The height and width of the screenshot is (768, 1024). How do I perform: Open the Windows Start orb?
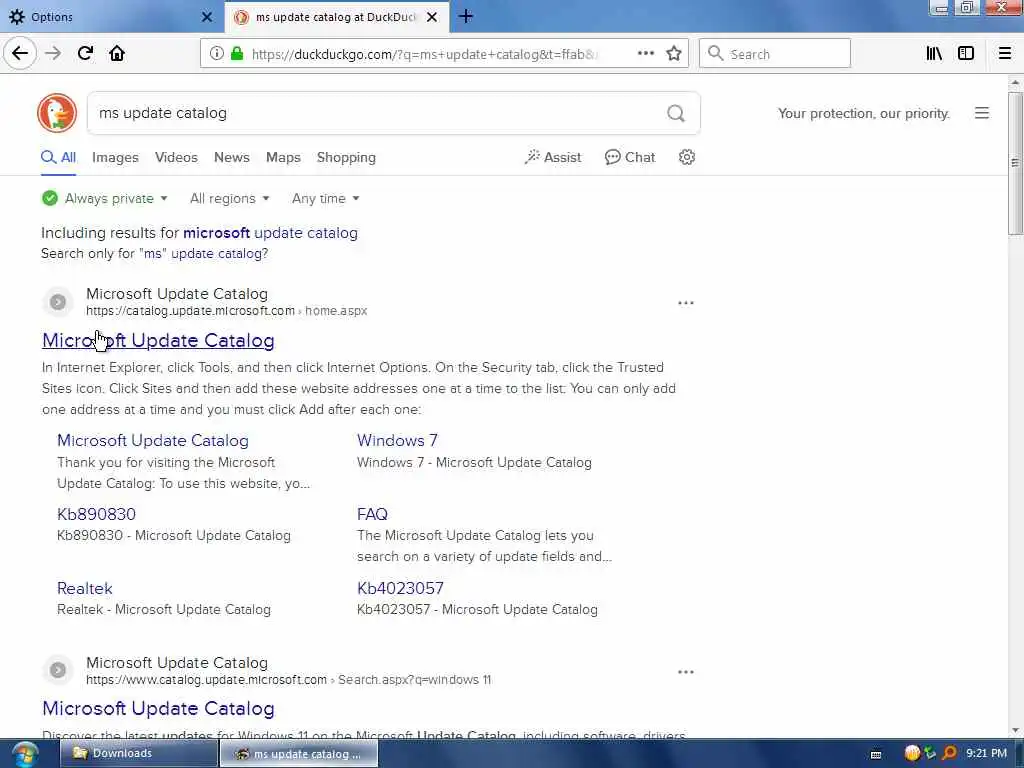tap(25, 755)
